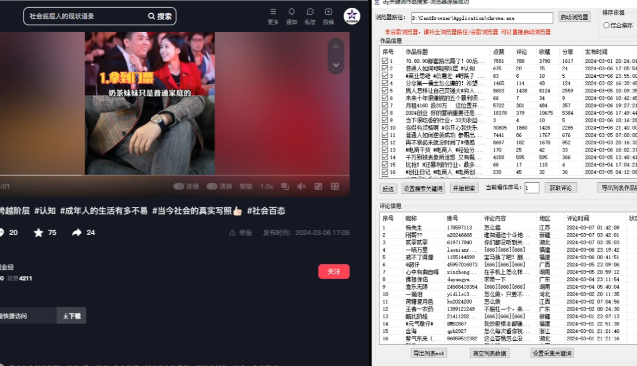637x366 pixels.
Task: Uncheck the checkbox for work row 13
Action: [385, 150]
